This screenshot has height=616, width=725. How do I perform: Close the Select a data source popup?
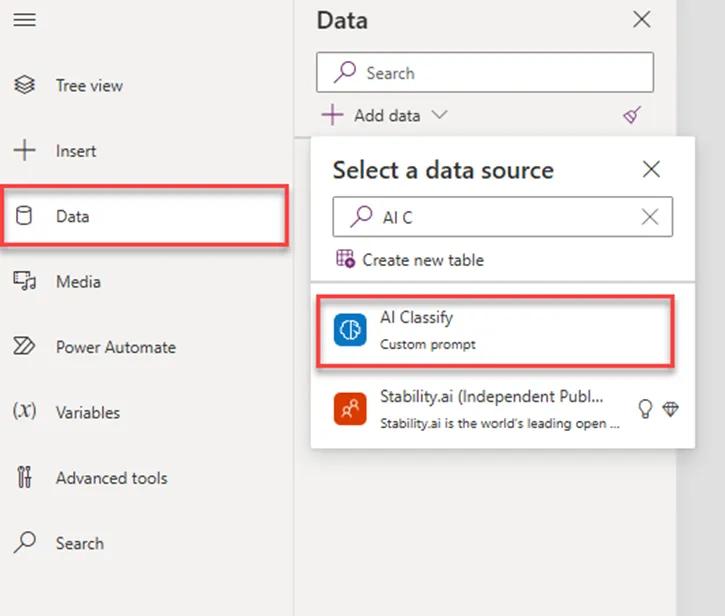[651, 169]
